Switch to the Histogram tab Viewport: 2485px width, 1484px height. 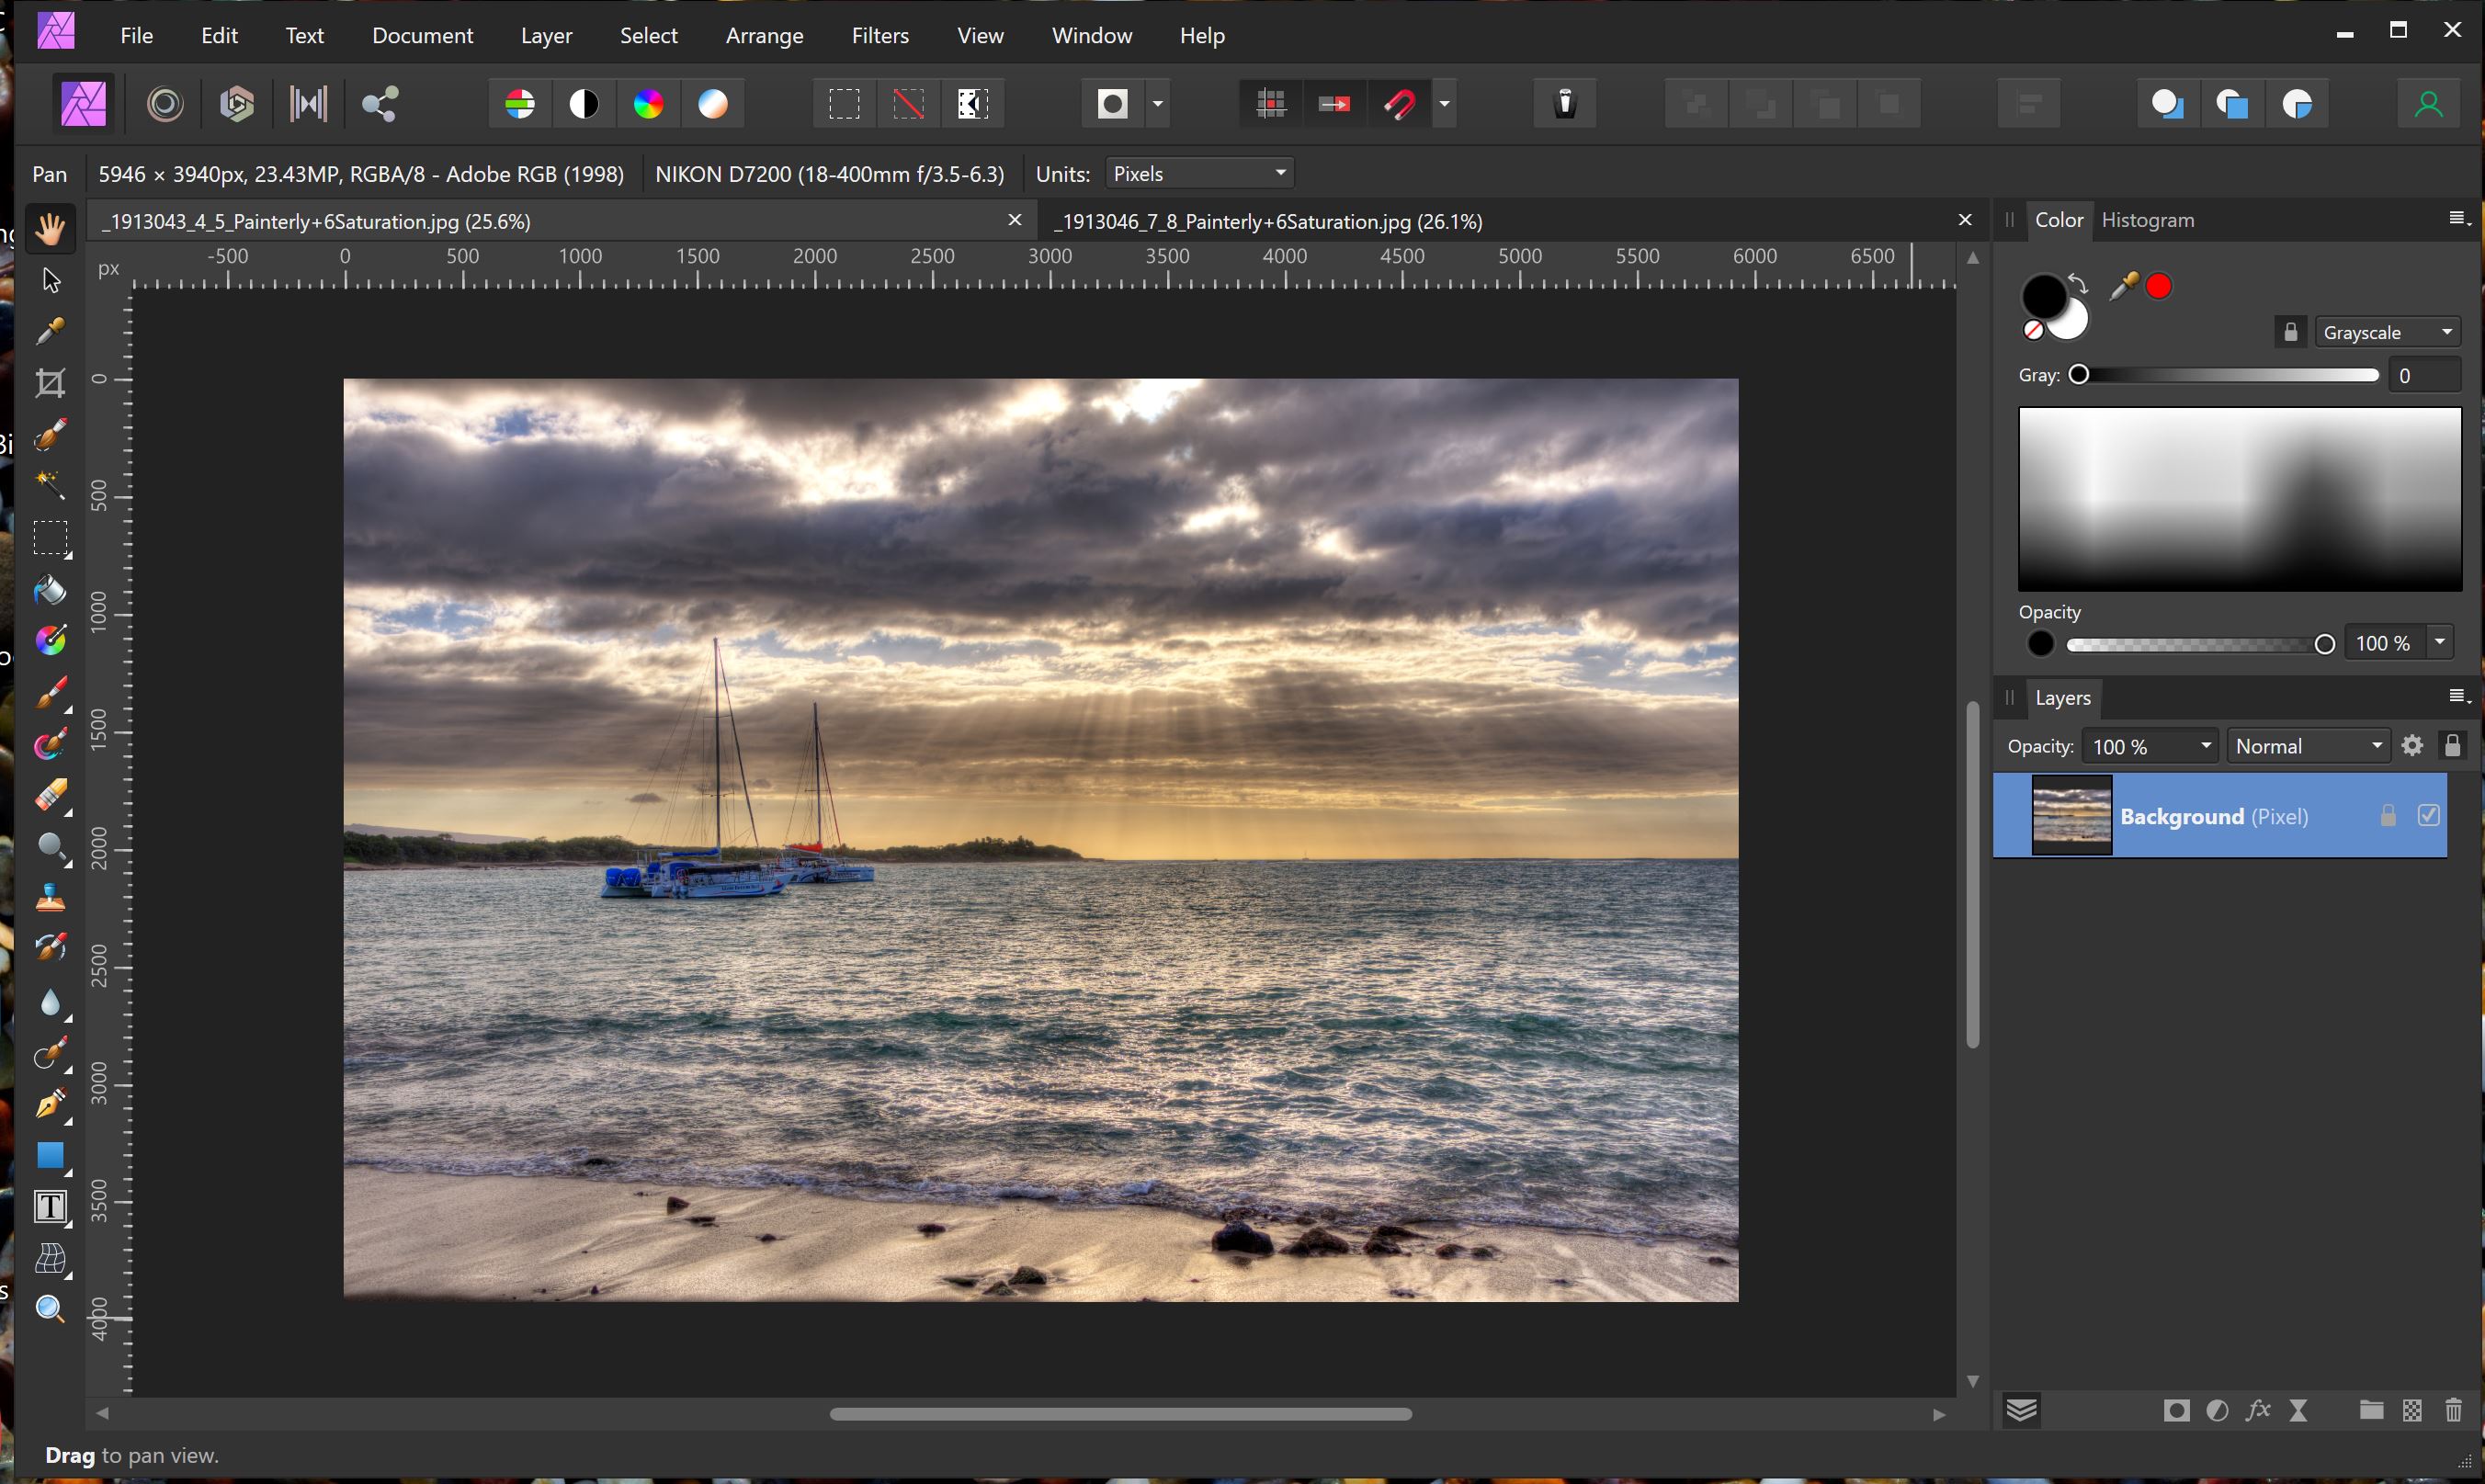pos(2147,220)
